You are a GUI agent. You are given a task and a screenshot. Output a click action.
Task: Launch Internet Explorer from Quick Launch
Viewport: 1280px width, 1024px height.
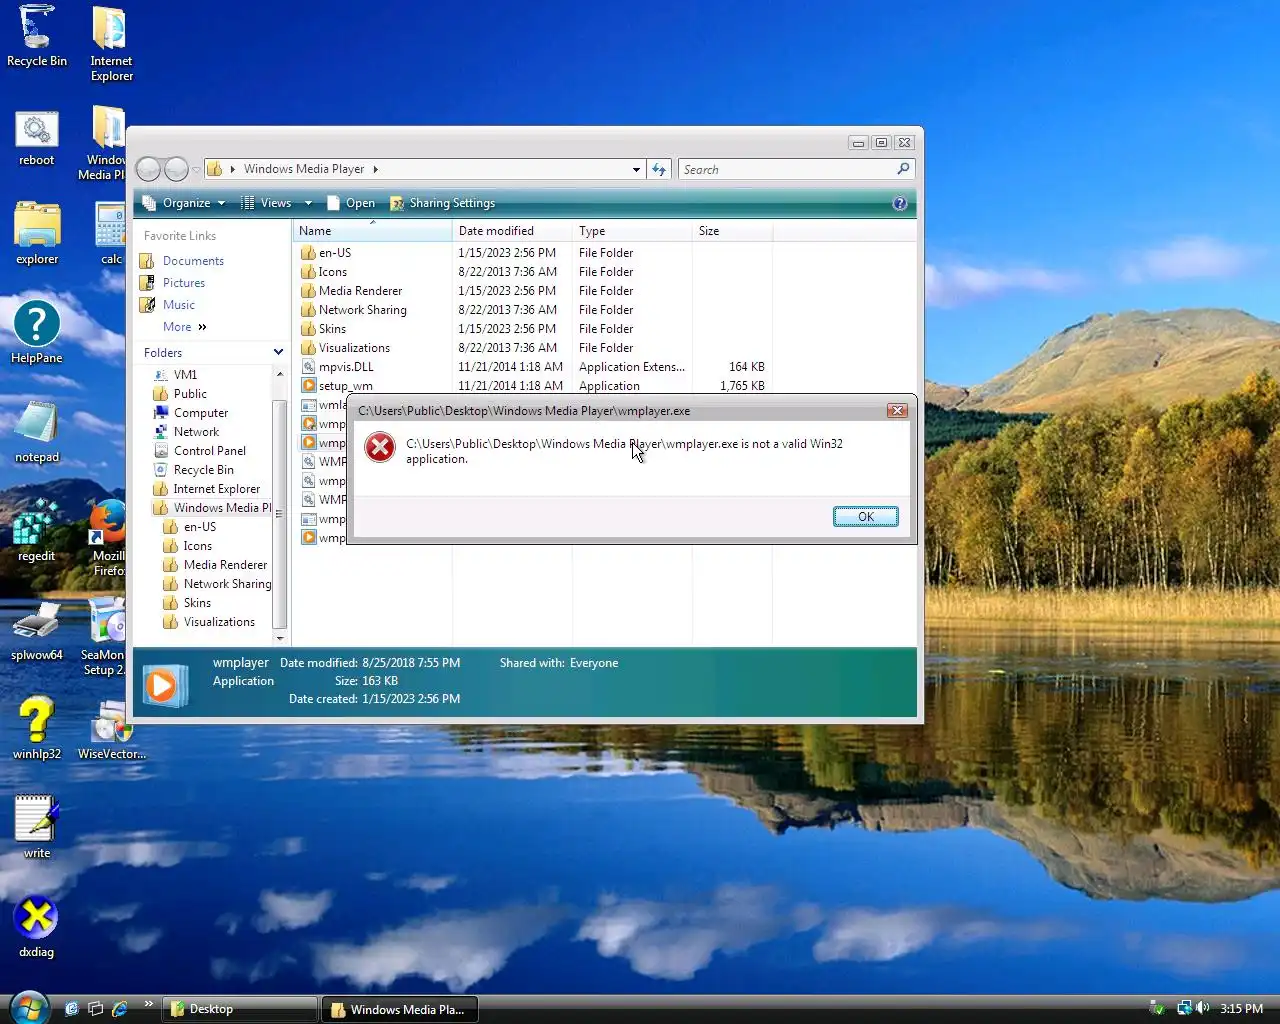(x=120, y=1009)
